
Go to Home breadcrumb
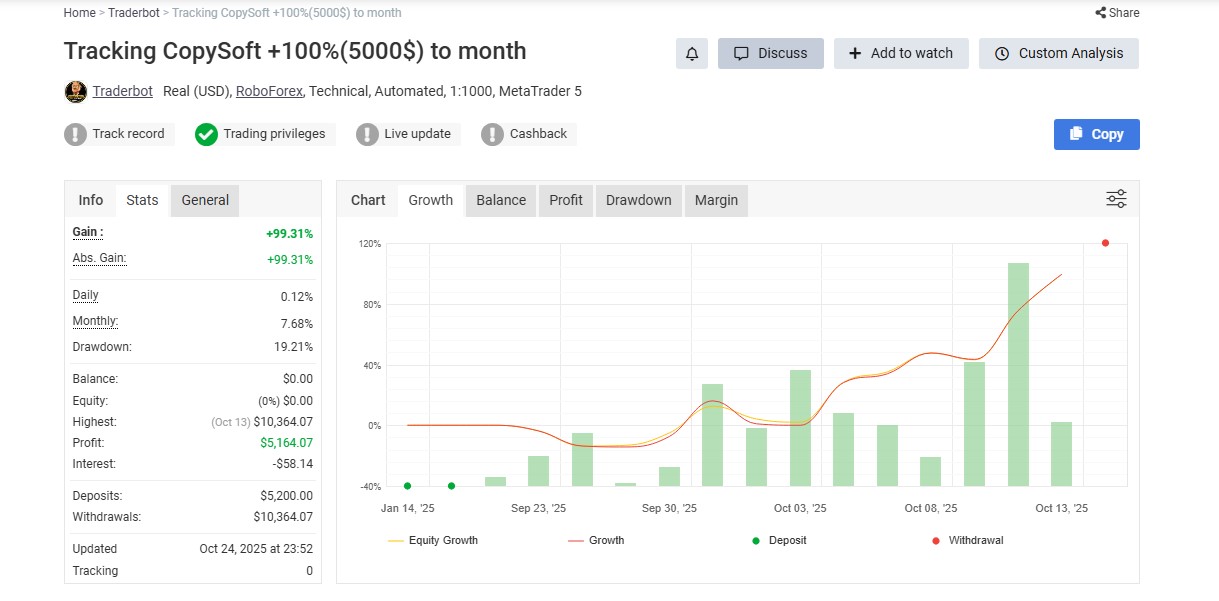(x=79, y=13)
